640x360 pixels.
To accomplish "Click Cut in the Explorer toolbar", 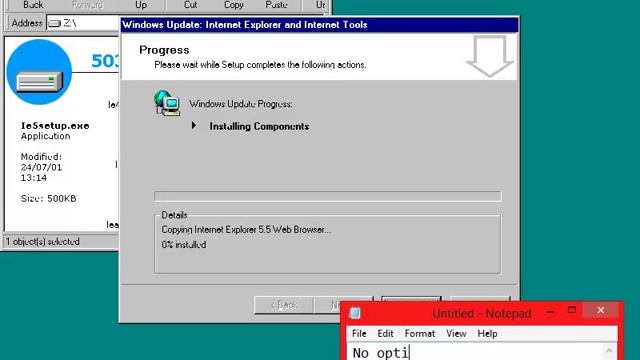I will click(190, 5).
